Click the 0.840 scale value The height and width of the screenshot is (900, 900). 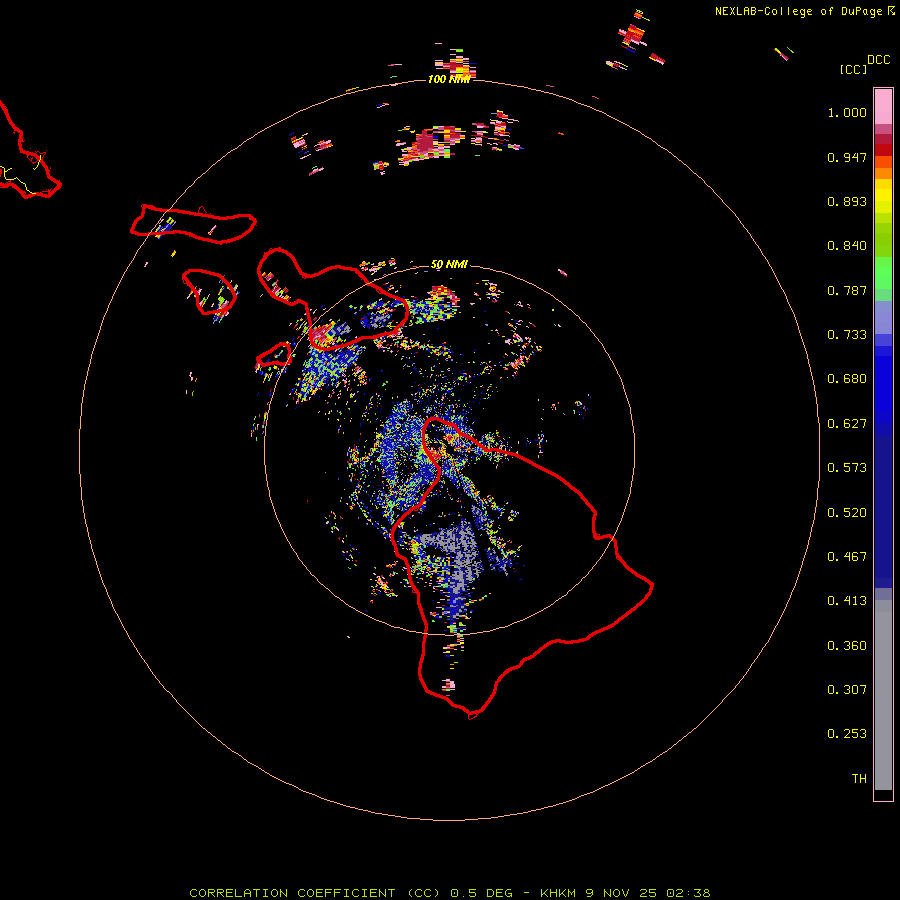(x=847, y=246)
